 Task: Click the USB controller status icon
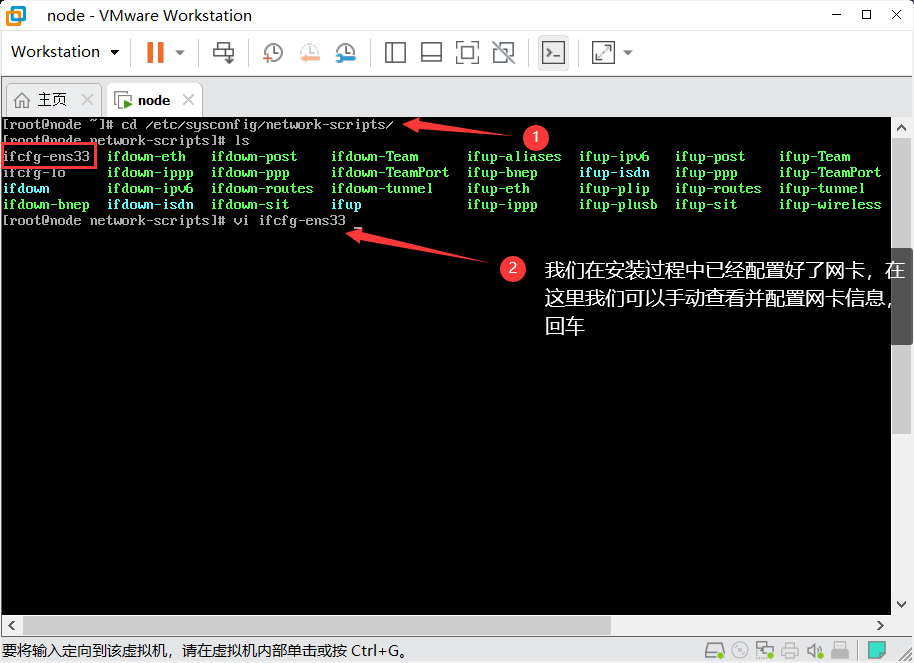(840, 650)
